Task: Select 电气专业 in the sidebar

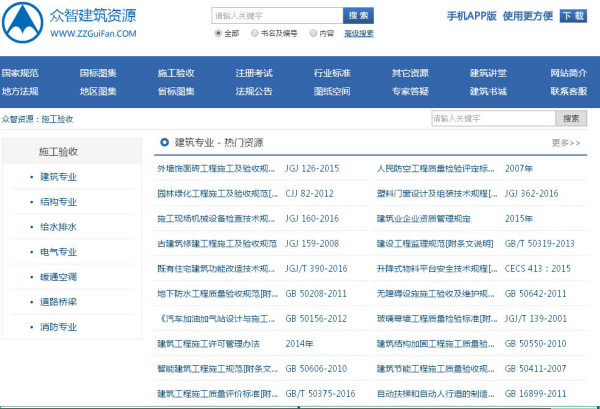Action: tap(59, 252)
